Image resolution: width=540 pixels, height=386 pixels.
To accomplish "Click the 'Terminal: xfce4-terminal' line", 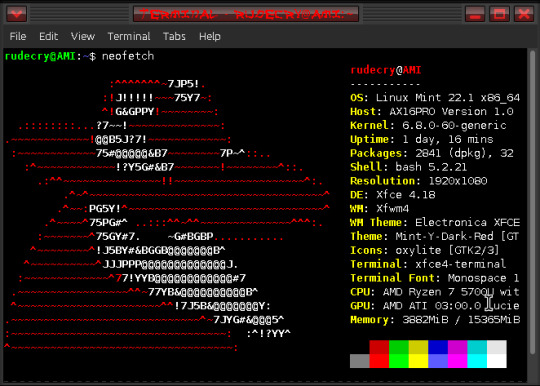I will tap(428, 264).
